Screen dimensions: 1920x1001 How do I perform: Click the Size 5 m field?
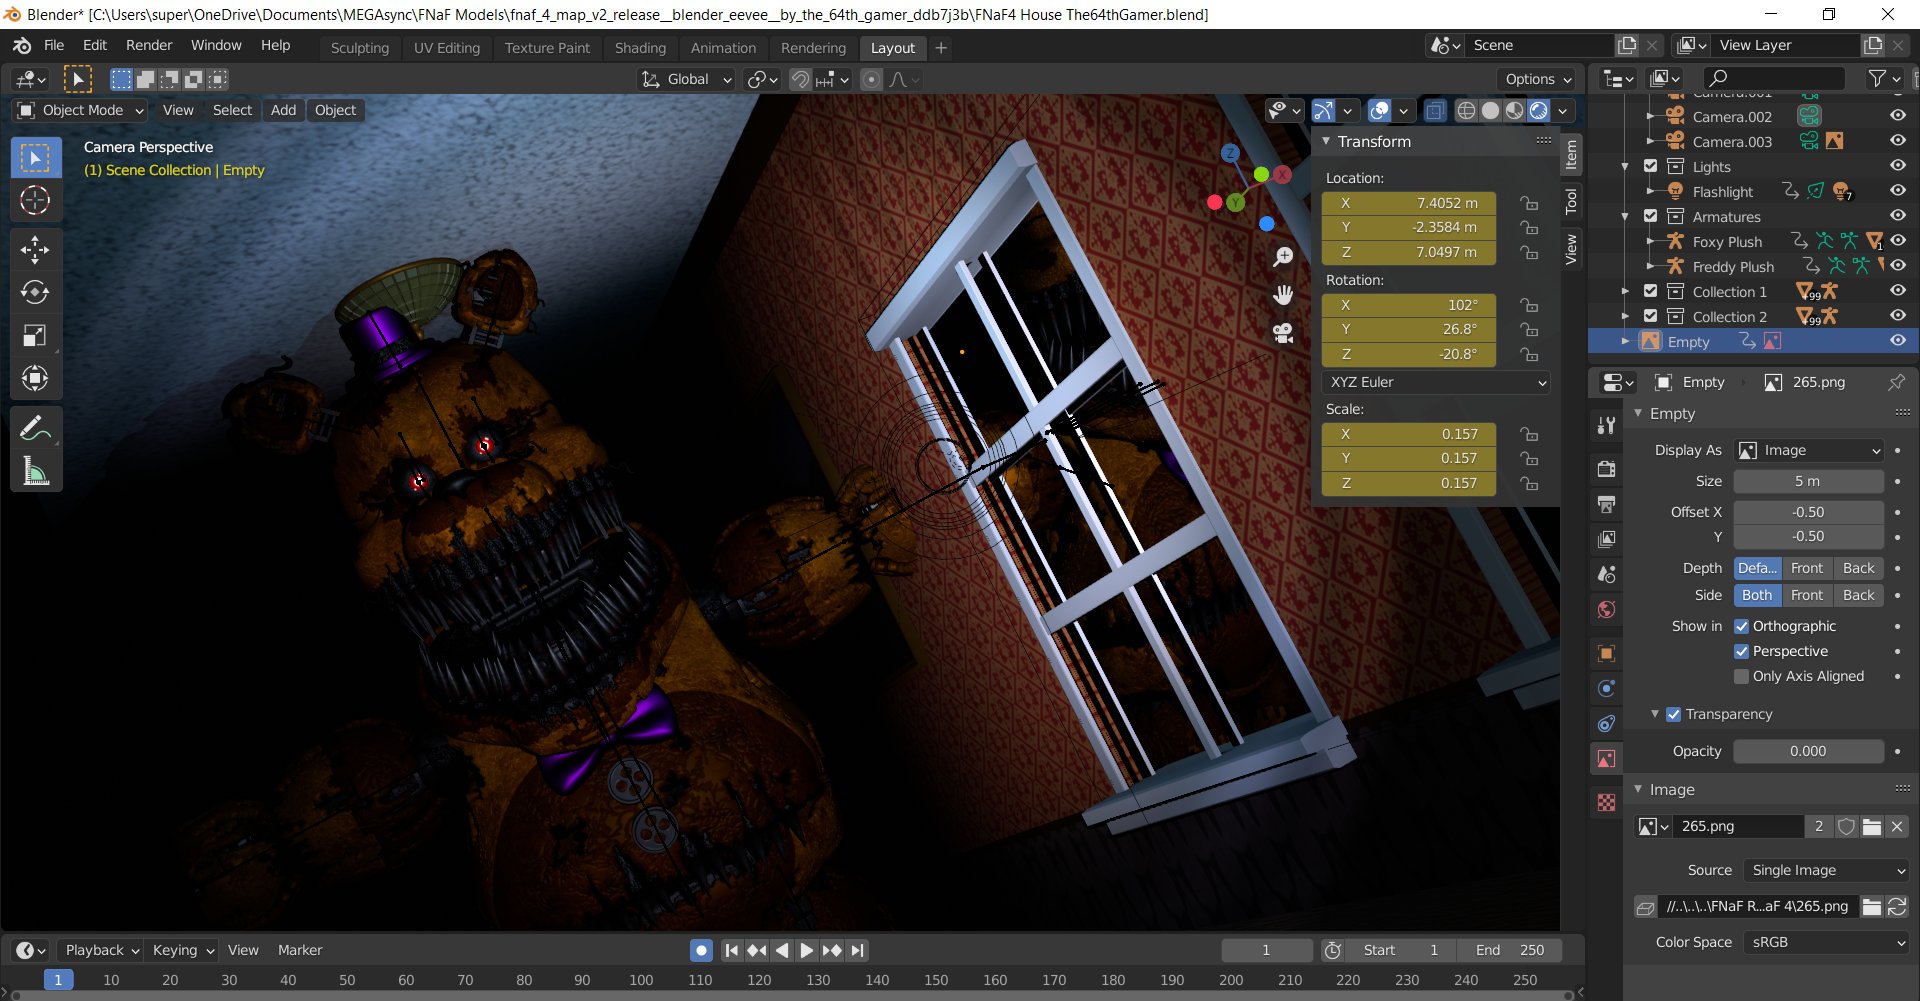(x=1808, y=481)
